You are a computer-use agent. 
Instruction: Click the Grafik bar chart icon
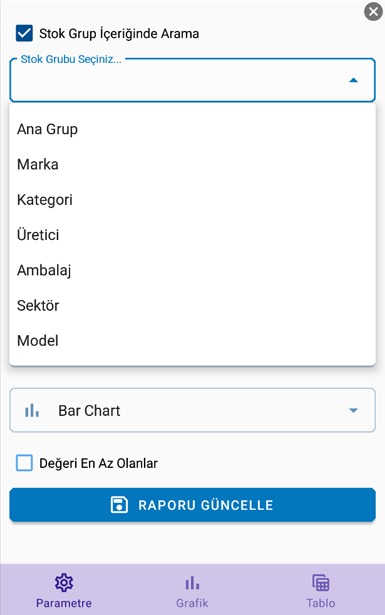click(192, 583)
